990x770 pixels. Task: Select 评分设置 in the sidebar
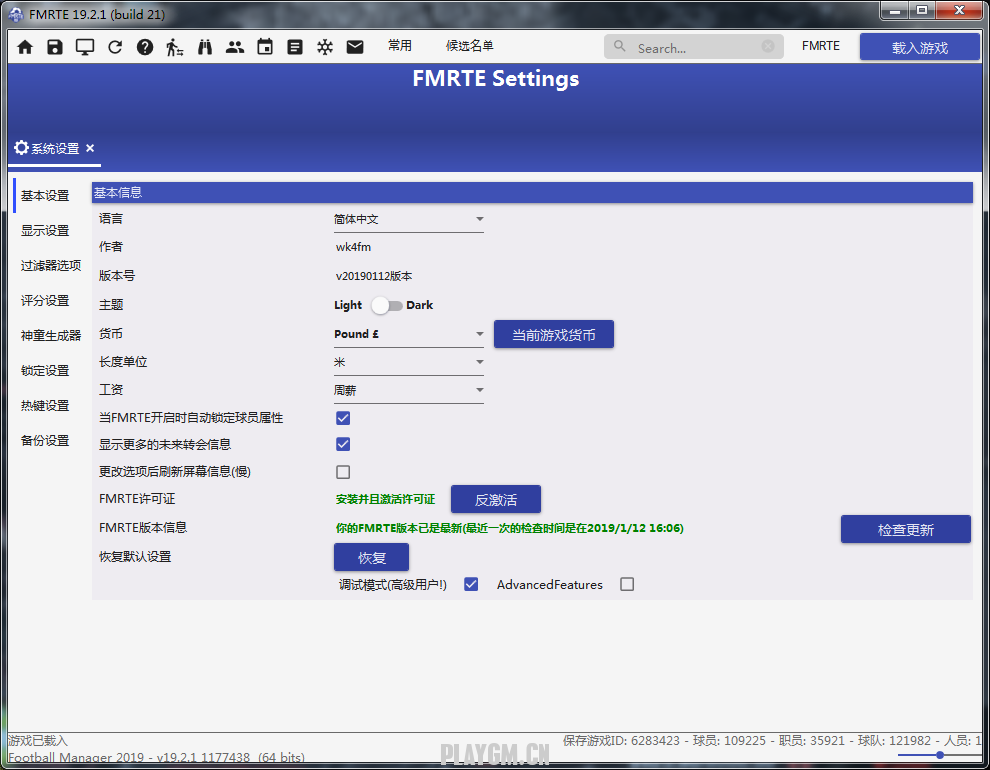pyautogui.click(x=45, y=300)
